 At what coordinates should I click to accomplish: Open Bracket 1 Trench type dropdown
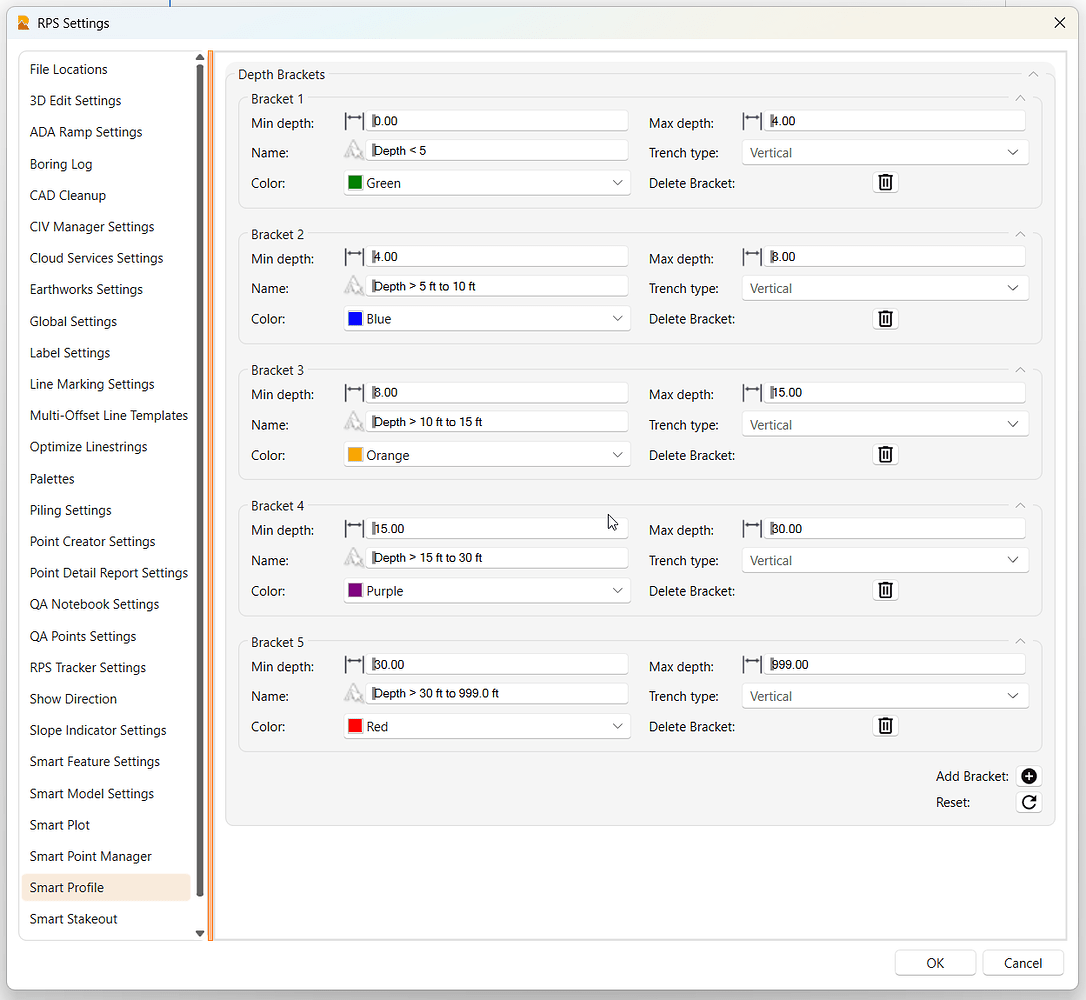884,152
